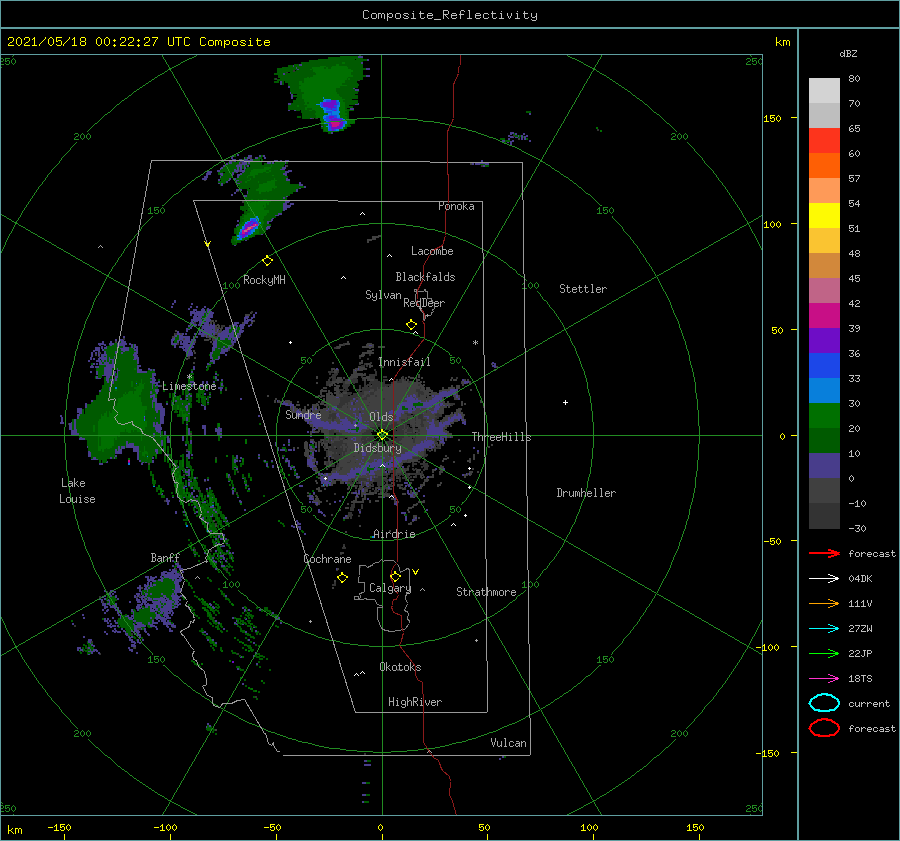The height and width of the screenshot is (841, 900).
Task: Click the cyan 27ZW arrow icon
Action: click(x=824, y=629)
